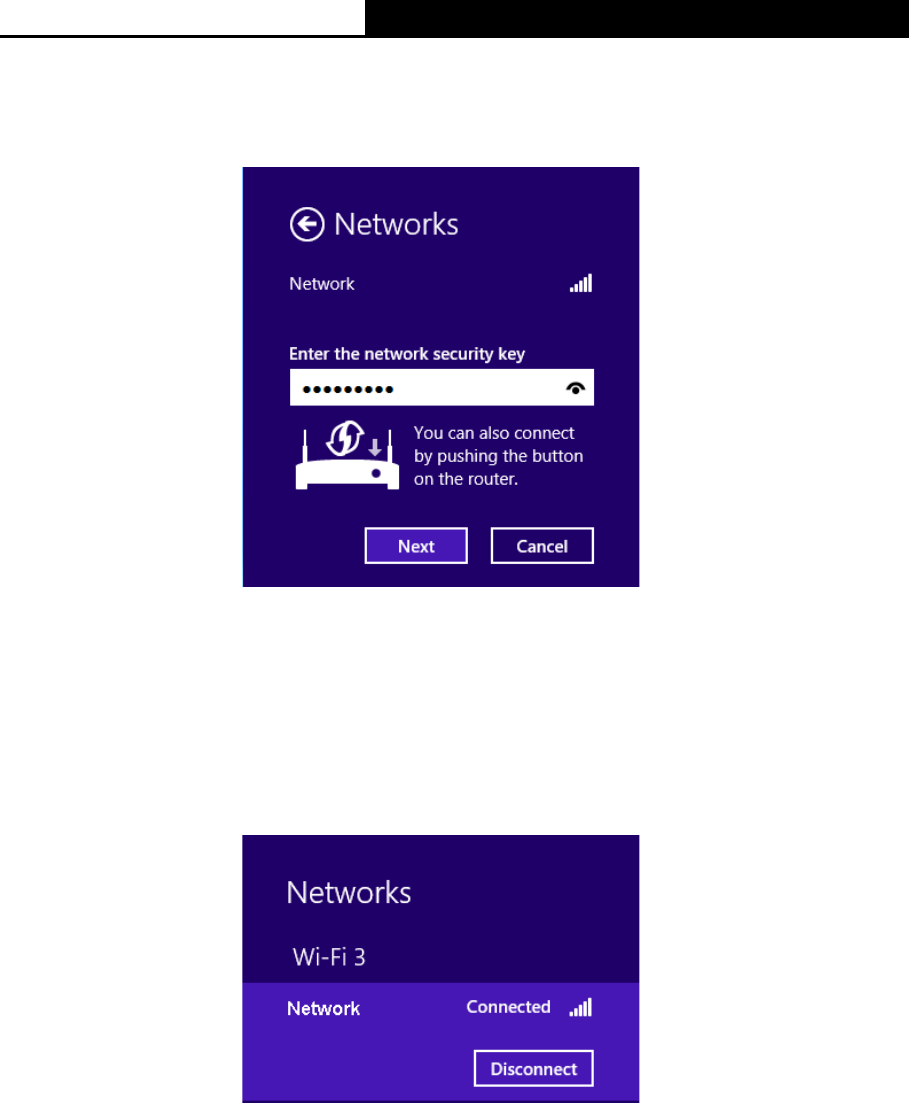The width and height of the screenshot is (909, 1103).
Task: Click the Networks title beside the back arrow
Action: (396, 224)
